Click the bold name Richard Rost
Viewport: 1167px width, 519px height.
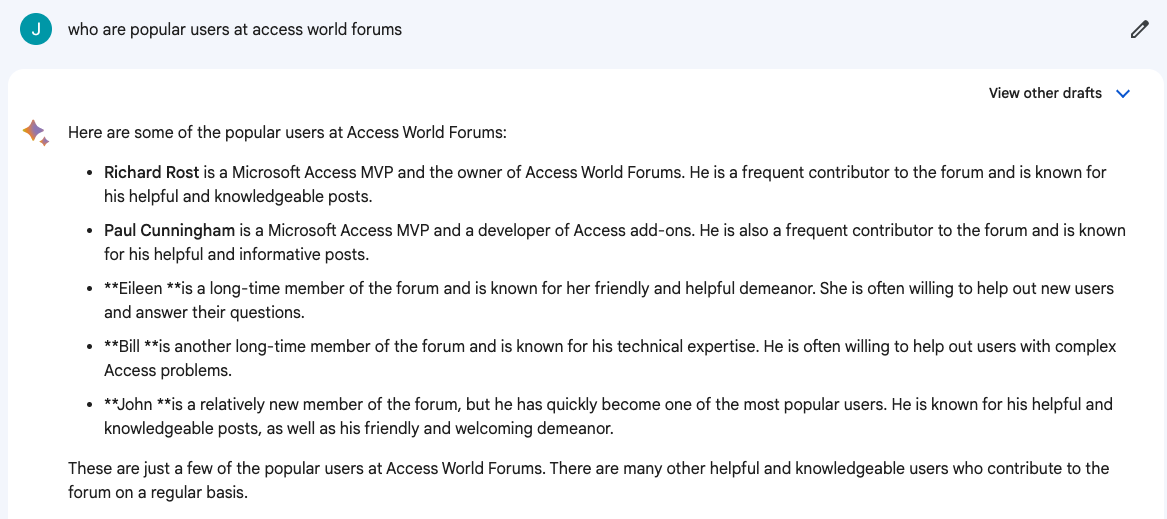(x=152, y=173)
